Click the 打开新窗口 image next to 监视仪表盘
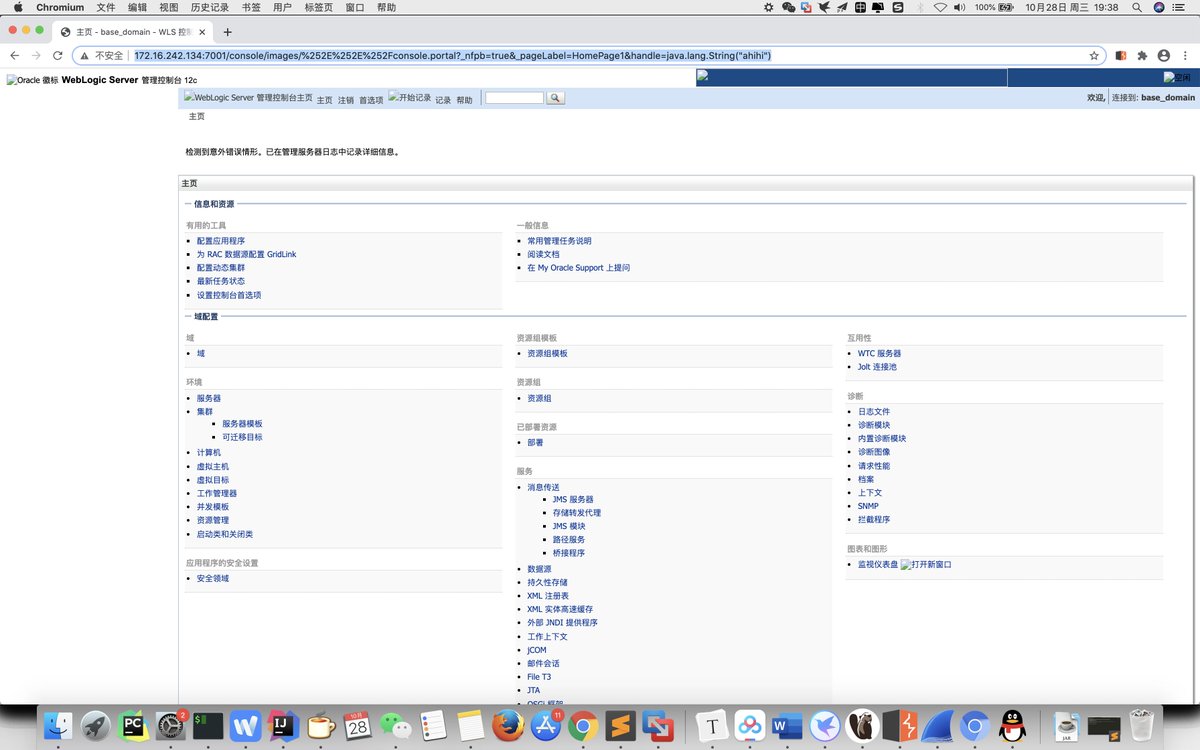The image size is (1200, 750). (x=926, y=565)
